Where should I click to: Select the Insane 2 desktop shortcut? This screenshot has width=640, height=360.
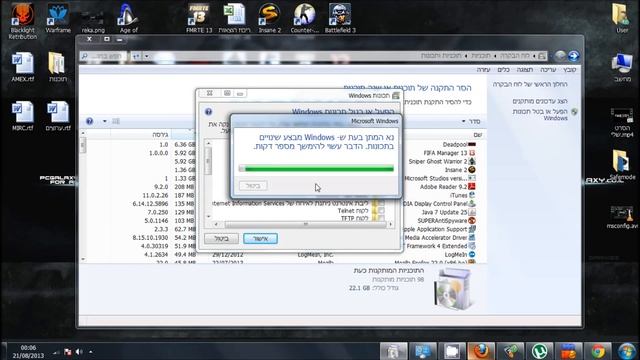pos(269,18)
